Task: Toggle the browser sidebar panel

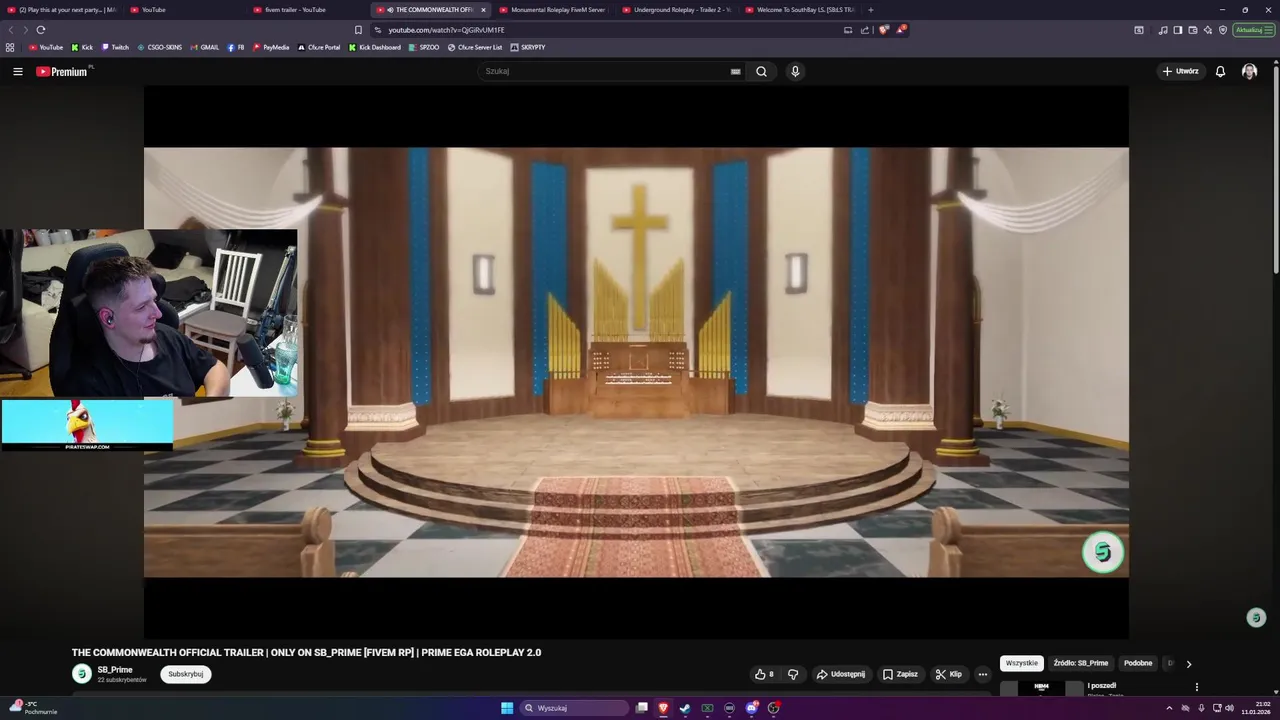Action: pos(1178,30)
